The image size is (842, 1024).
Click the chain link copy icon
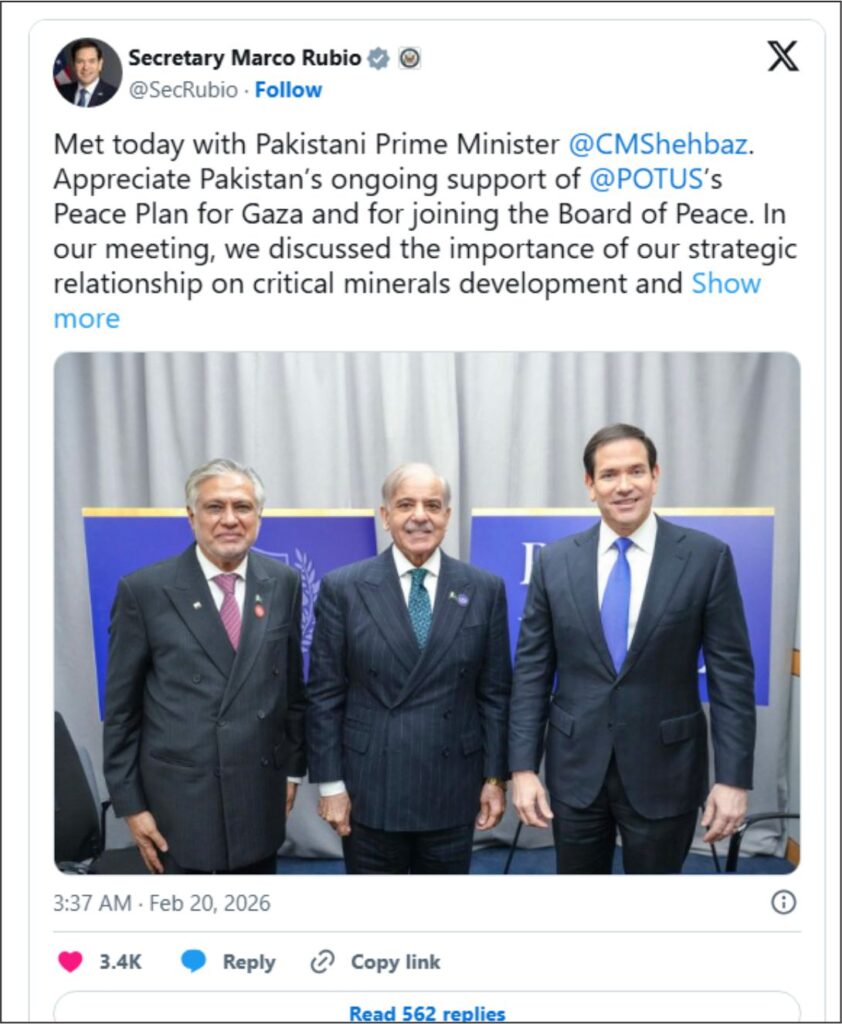tap(322, 962)
